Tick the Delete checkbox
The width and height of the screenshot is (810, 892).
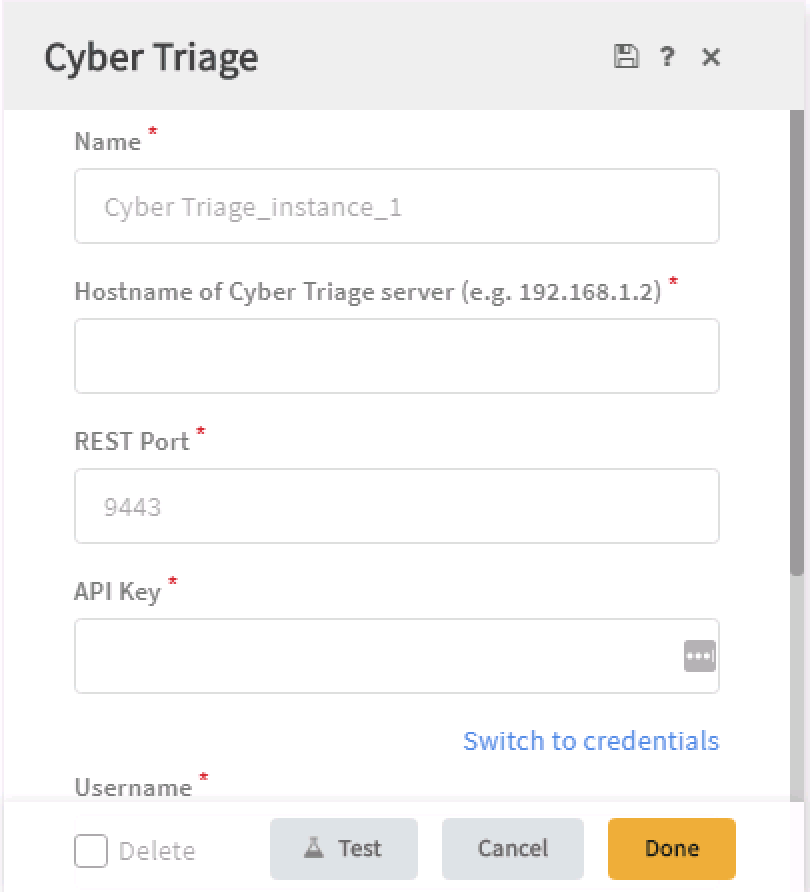click(91, 851)
